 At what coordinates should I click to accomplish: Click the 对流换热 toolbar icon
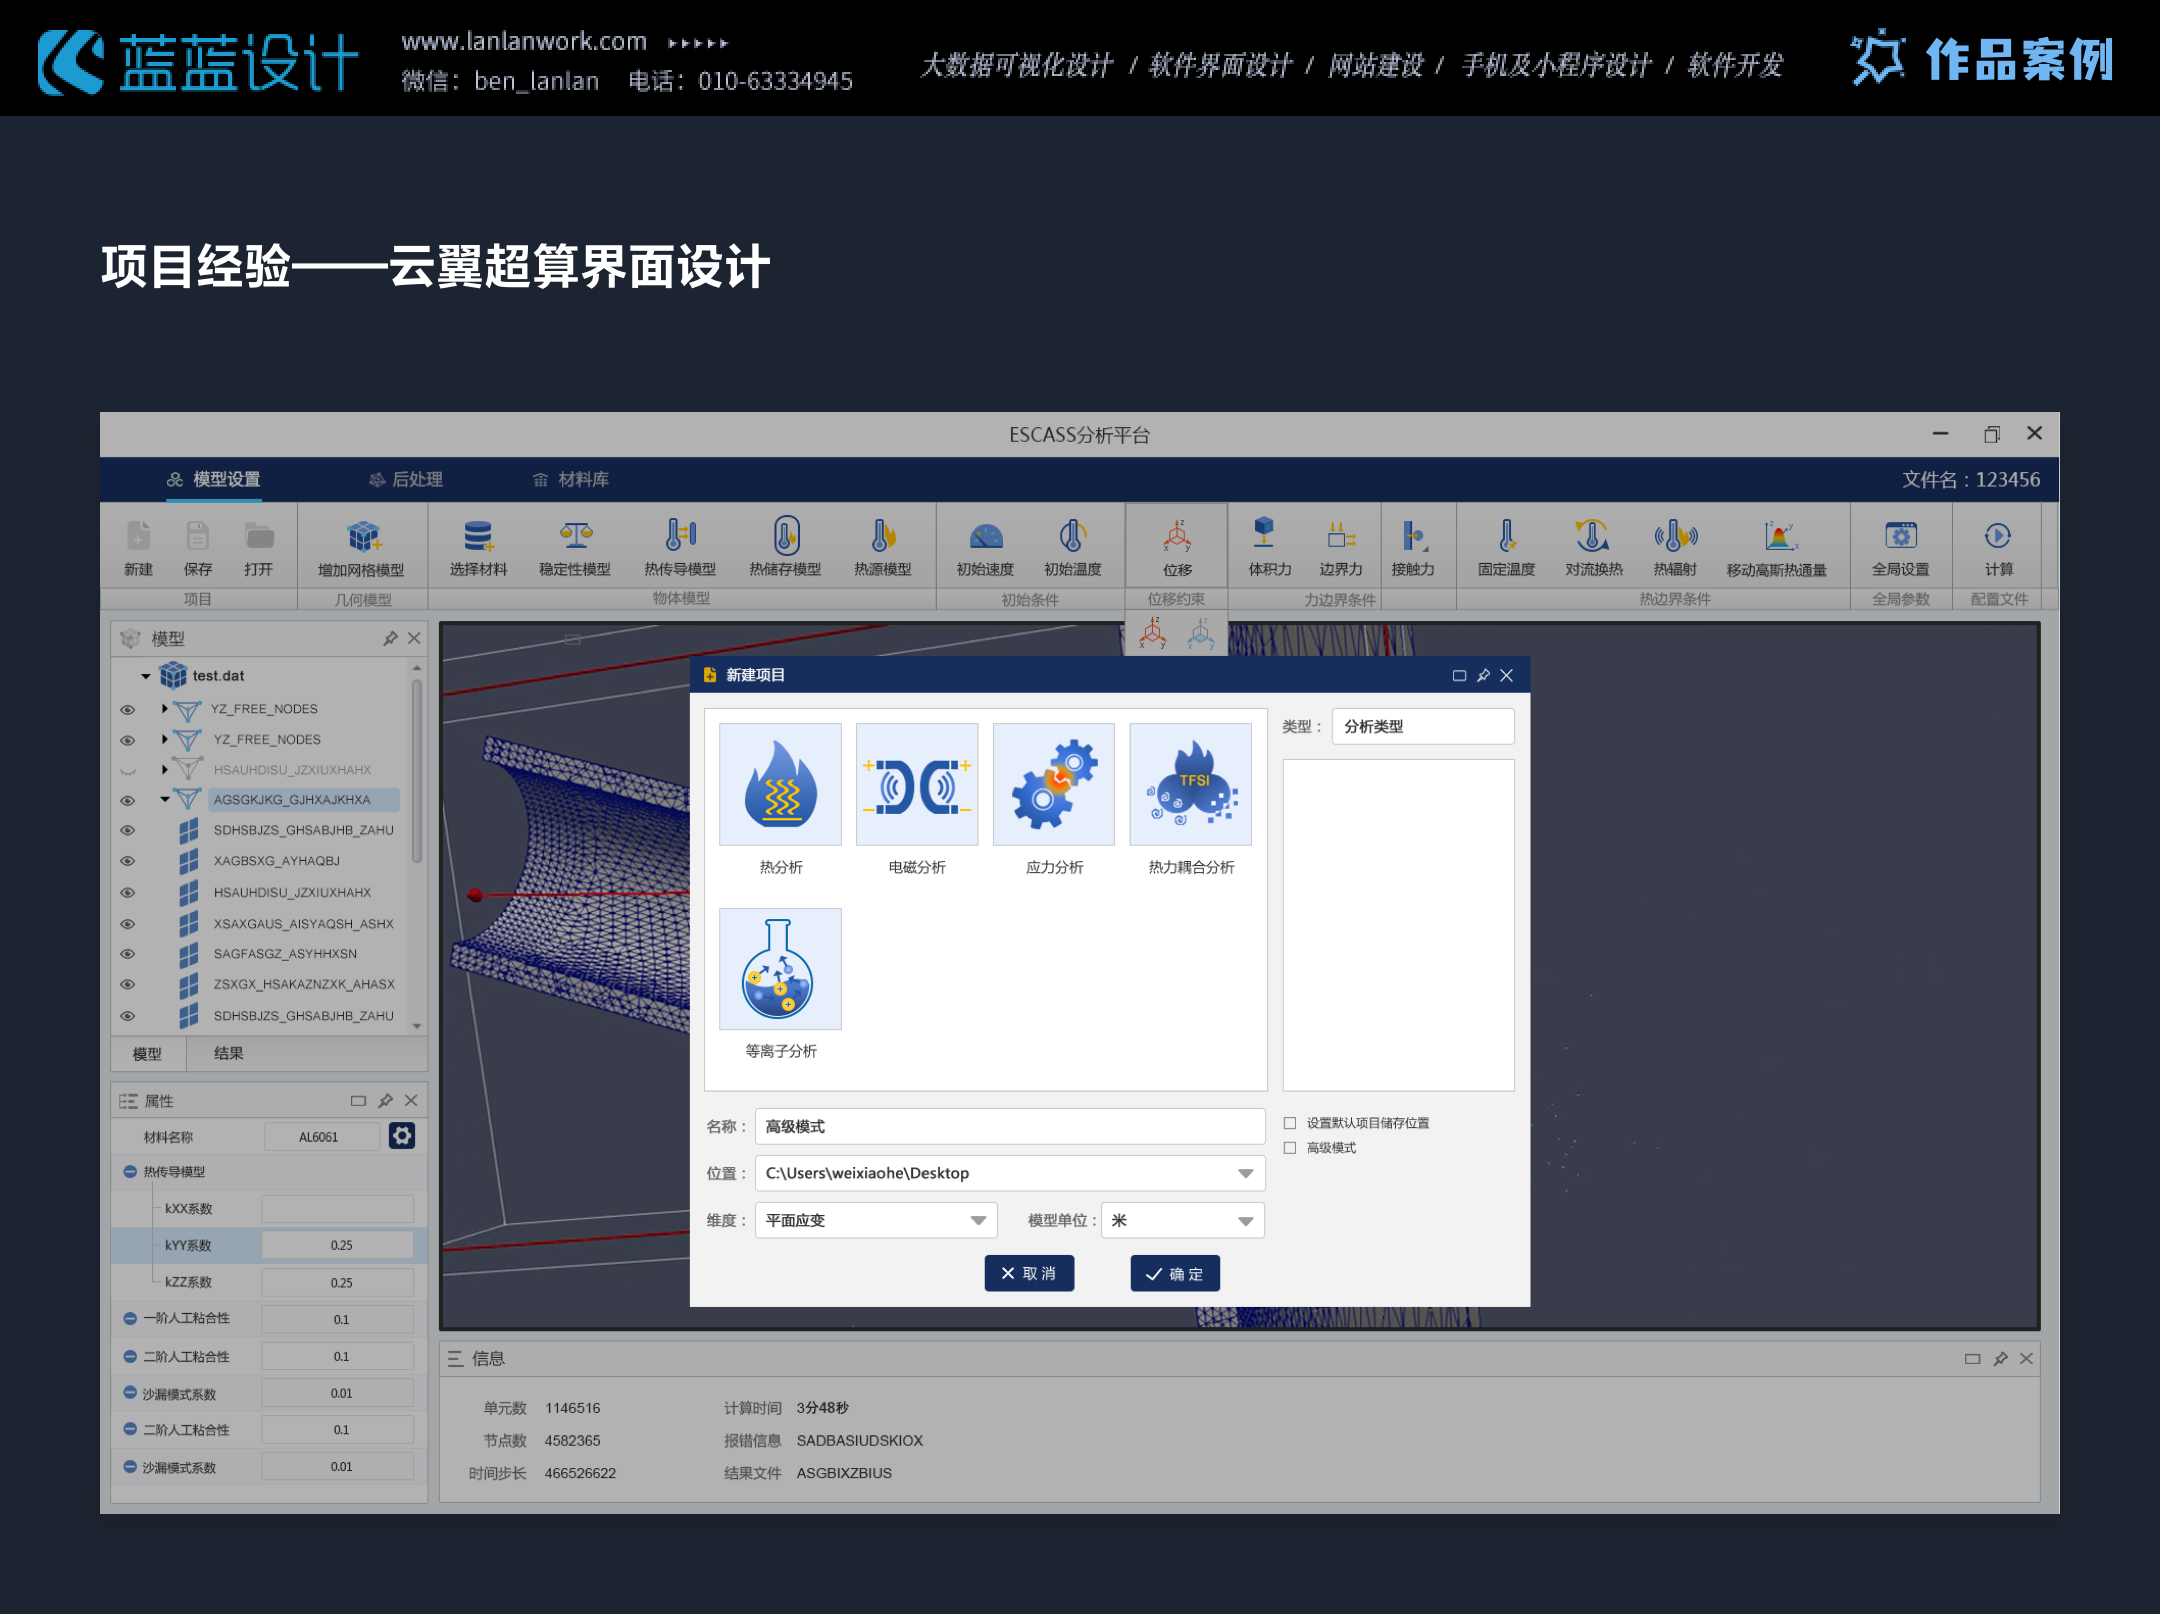click(1593, 537)
